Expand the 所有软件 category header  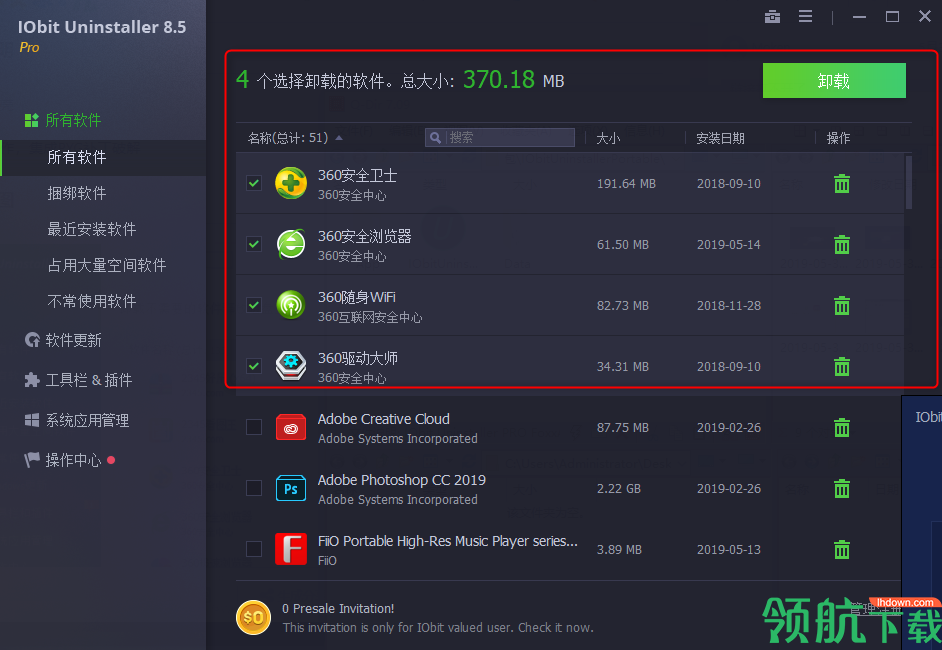click(x=62, y=120)
